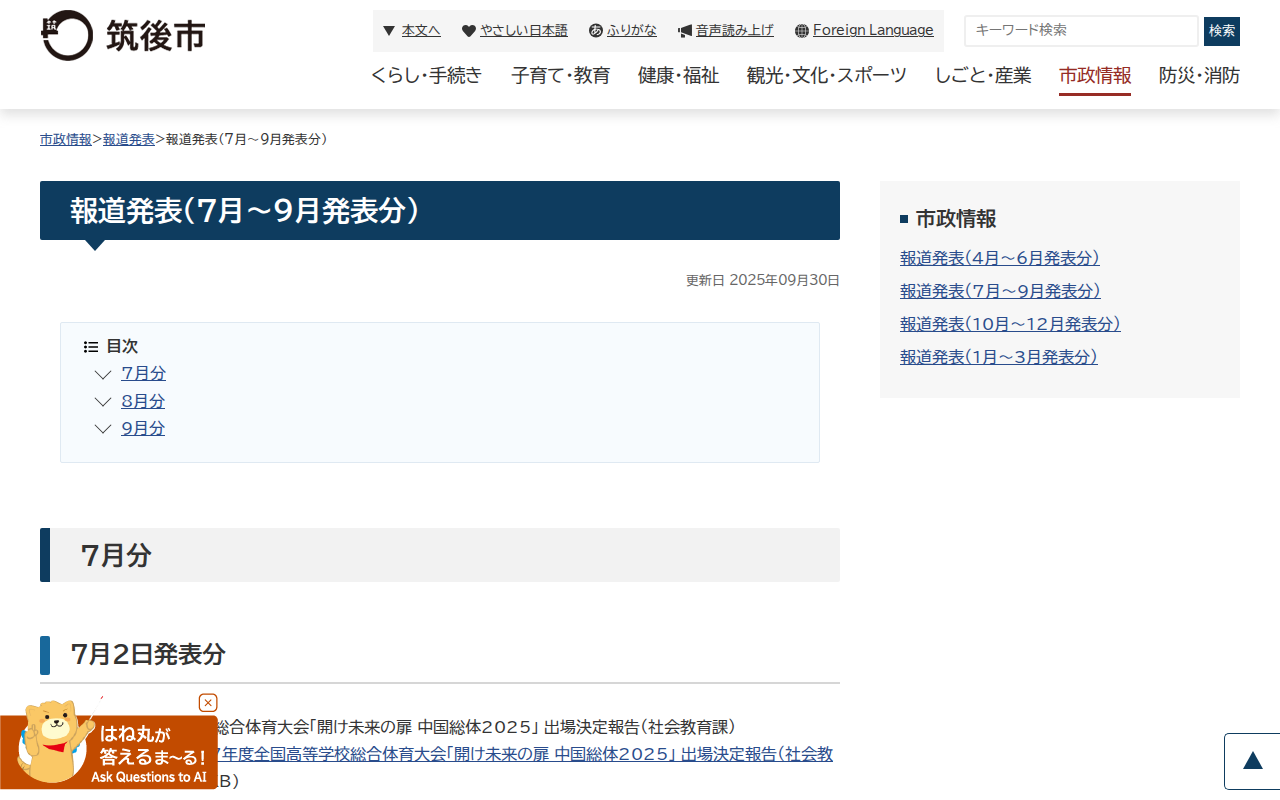Switch to やさしい日本語 version
This screenshot has height=800, width=1280.
click(524, 31)
